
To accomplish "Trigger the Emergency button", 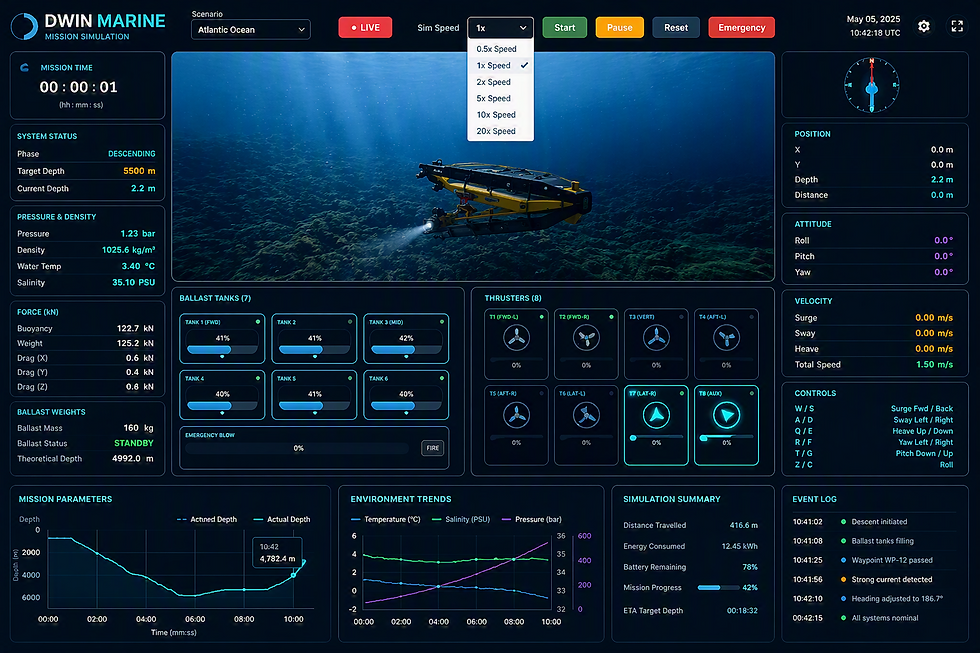I will click(x=741, y=27).
